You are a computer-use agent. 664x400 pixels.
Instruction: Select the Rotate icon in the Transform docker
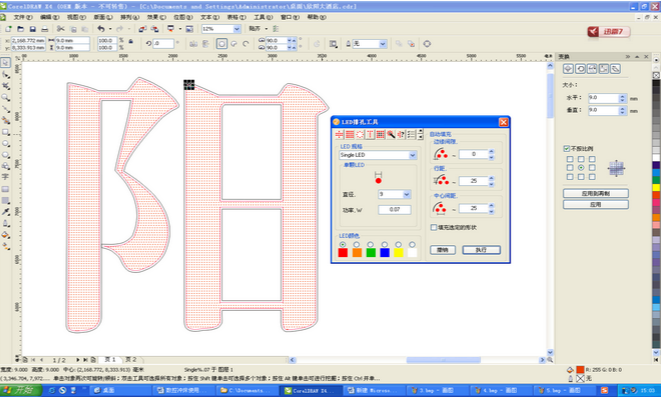[x=582, y=69]
